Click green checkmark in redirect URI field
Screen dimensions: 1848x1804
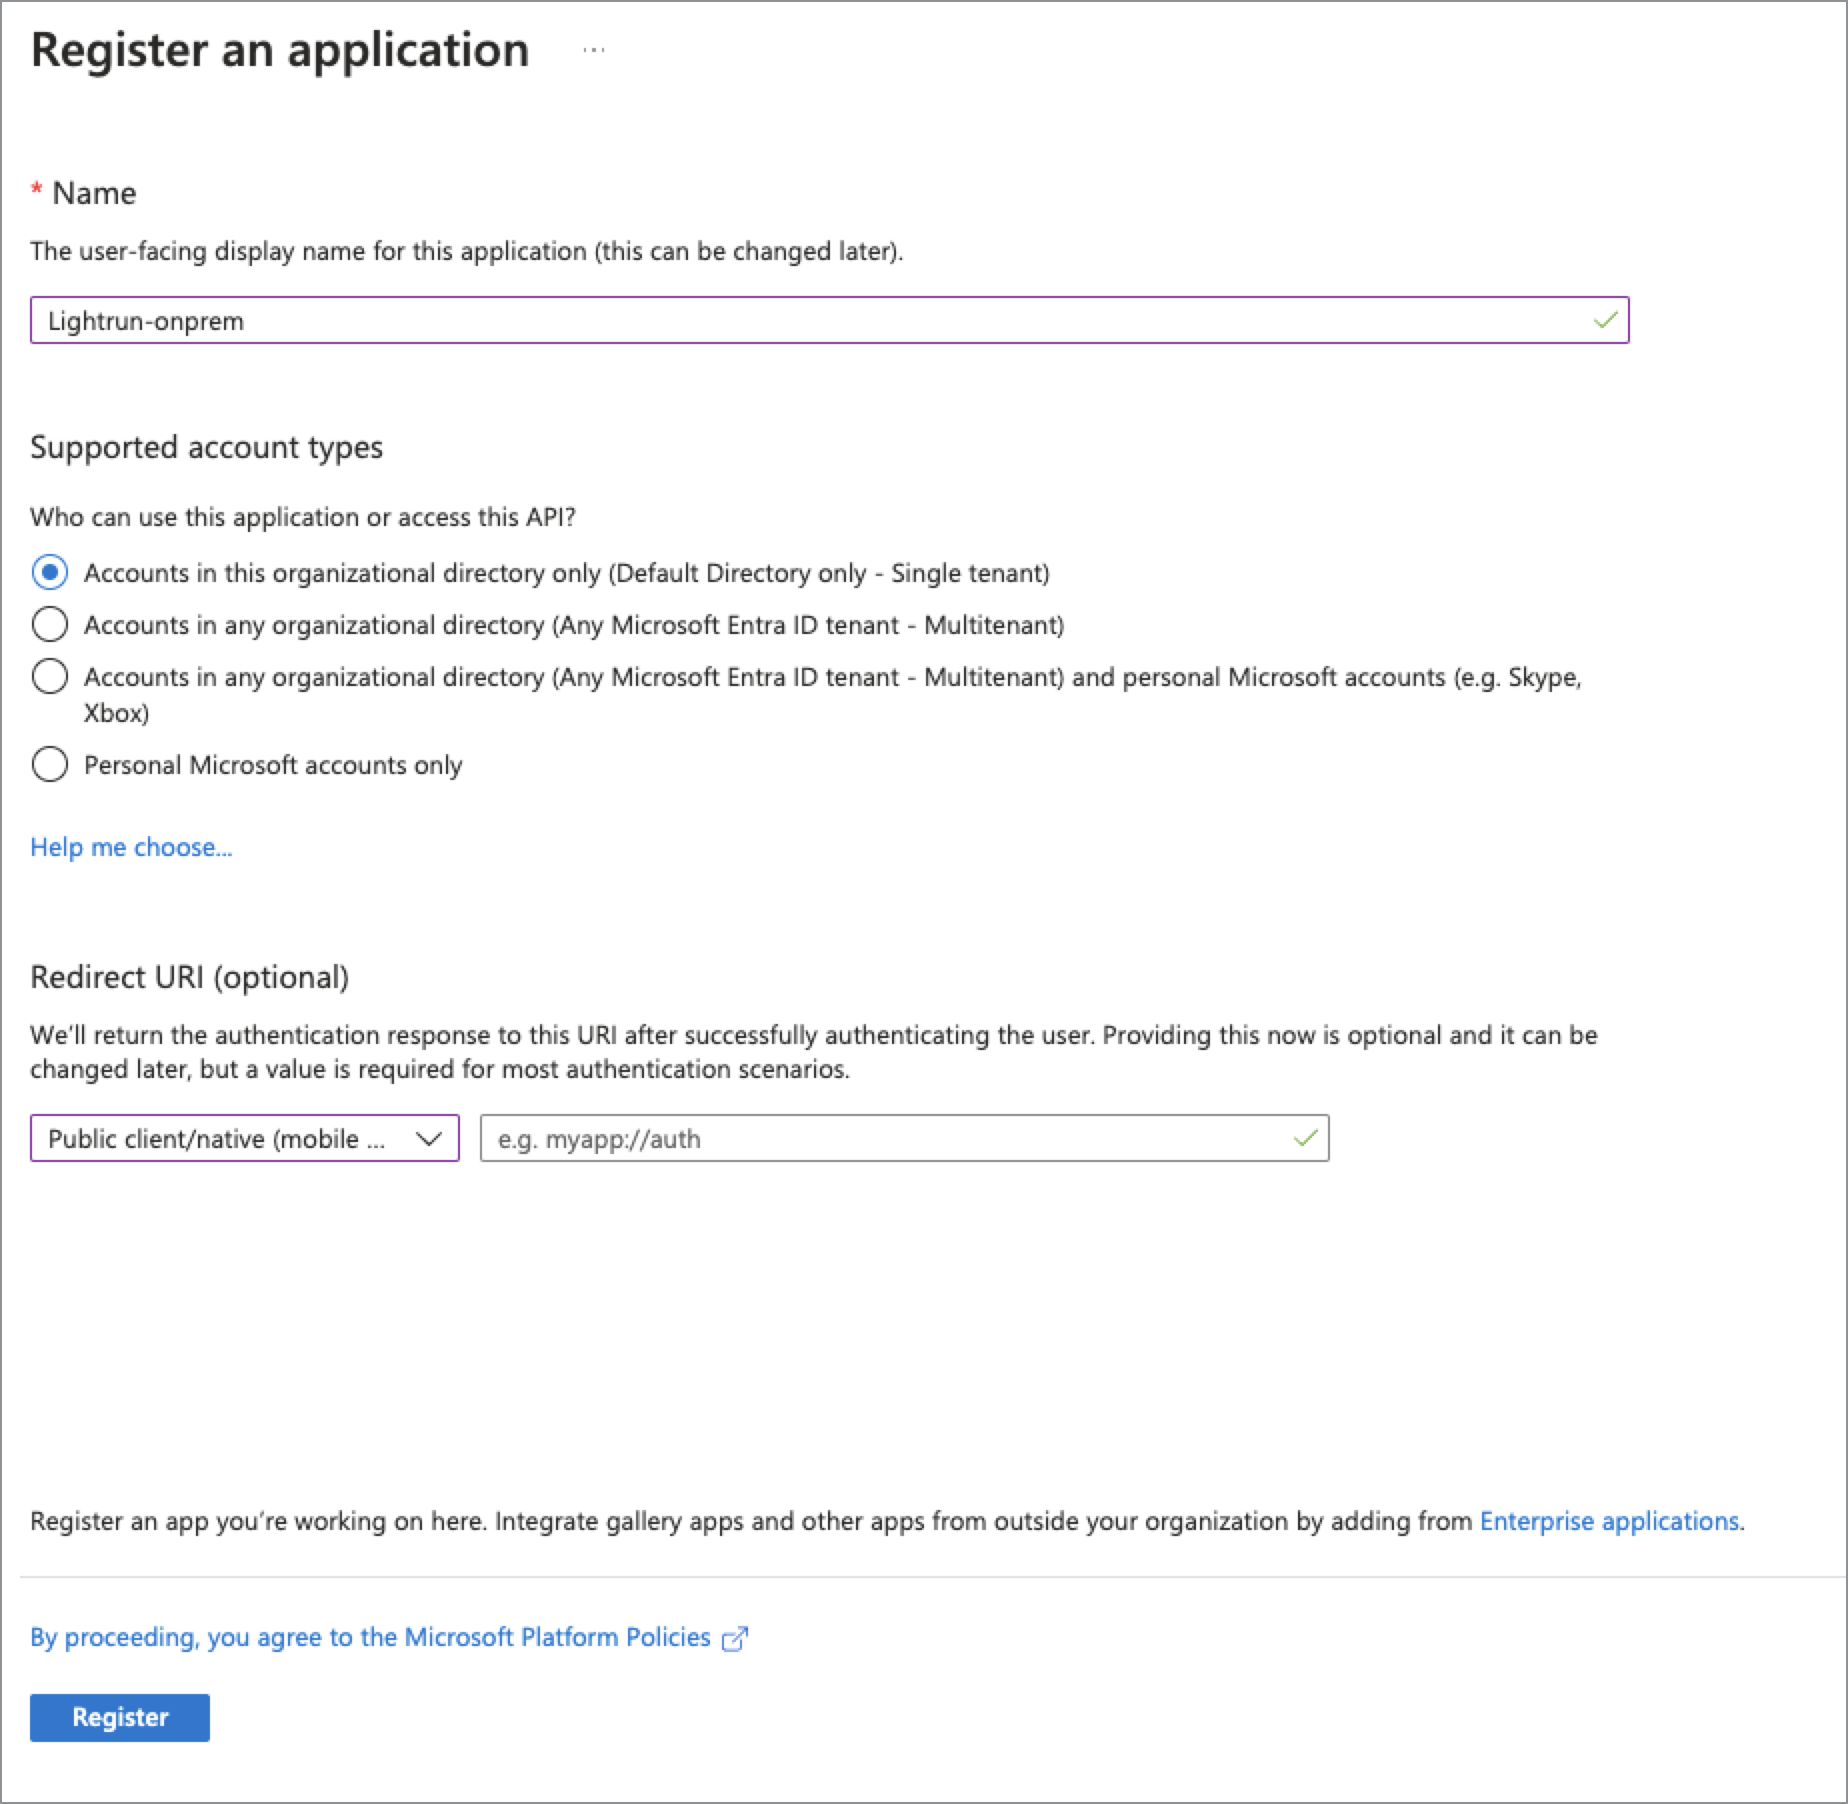tap(1305, 1138)
